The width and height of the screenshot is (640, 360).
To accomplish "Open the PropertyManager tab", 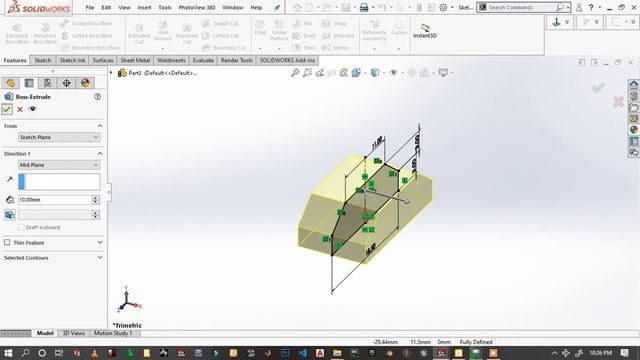I will pyautogui.click(x=29, y=83).
